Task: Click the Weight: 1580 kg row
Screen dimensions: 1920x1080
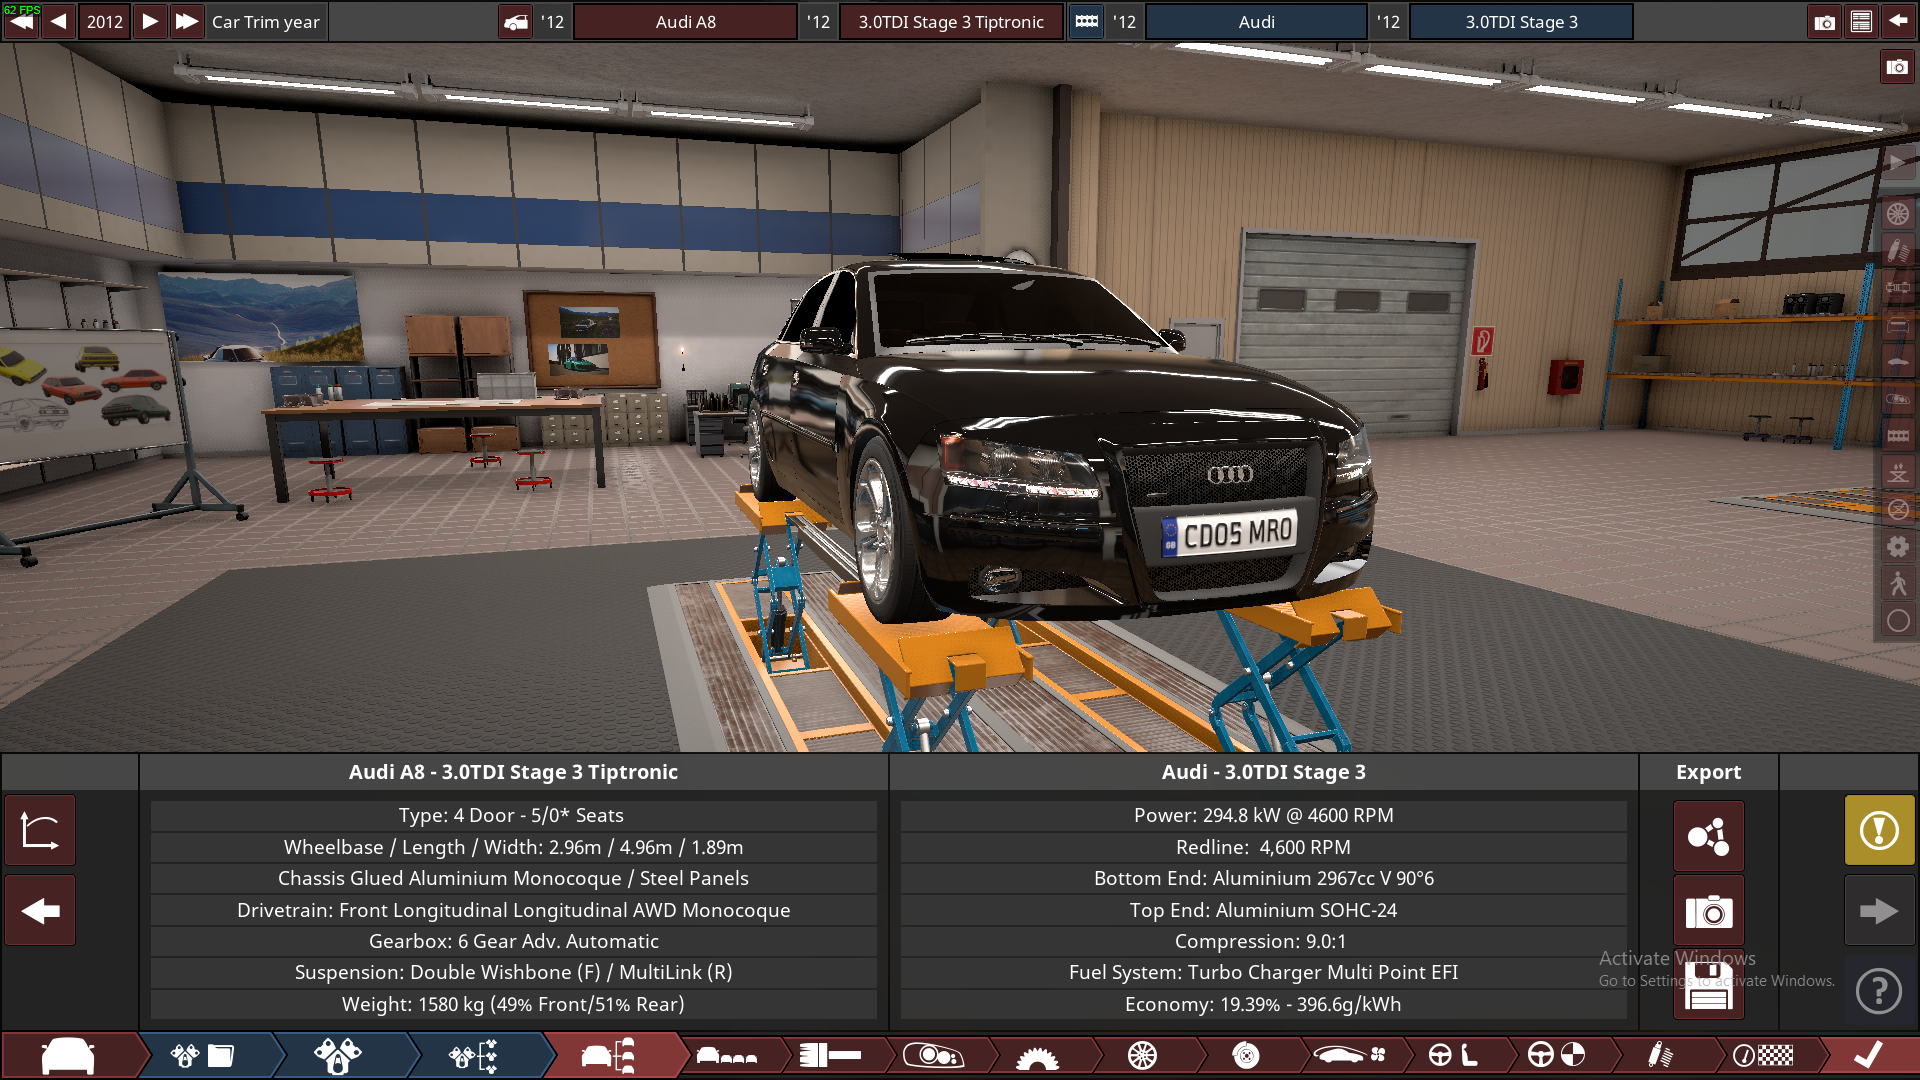Action: point(513,1004)
